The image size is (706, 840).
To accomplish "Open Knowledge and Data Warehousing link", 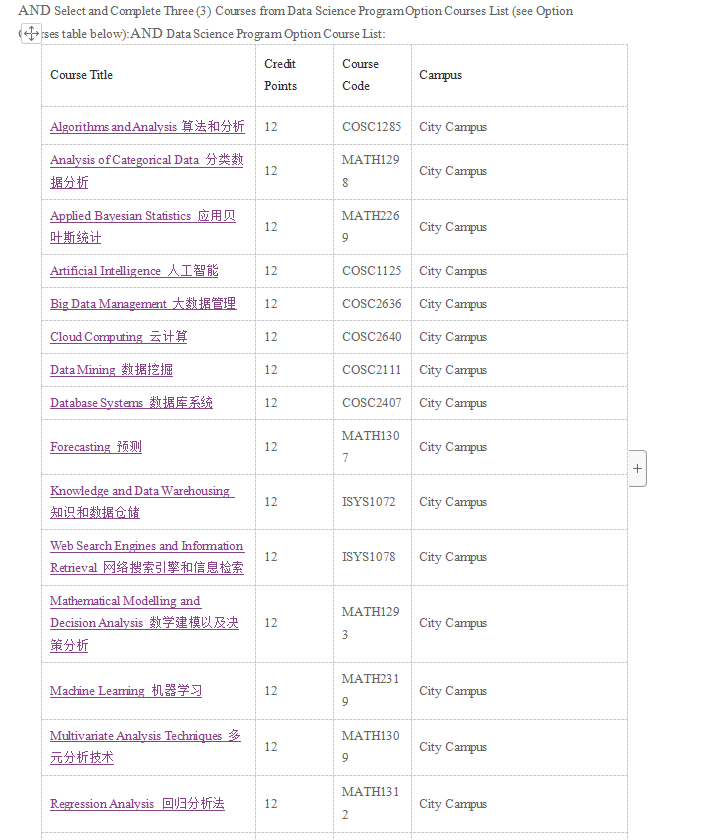I will coord(142,501).
